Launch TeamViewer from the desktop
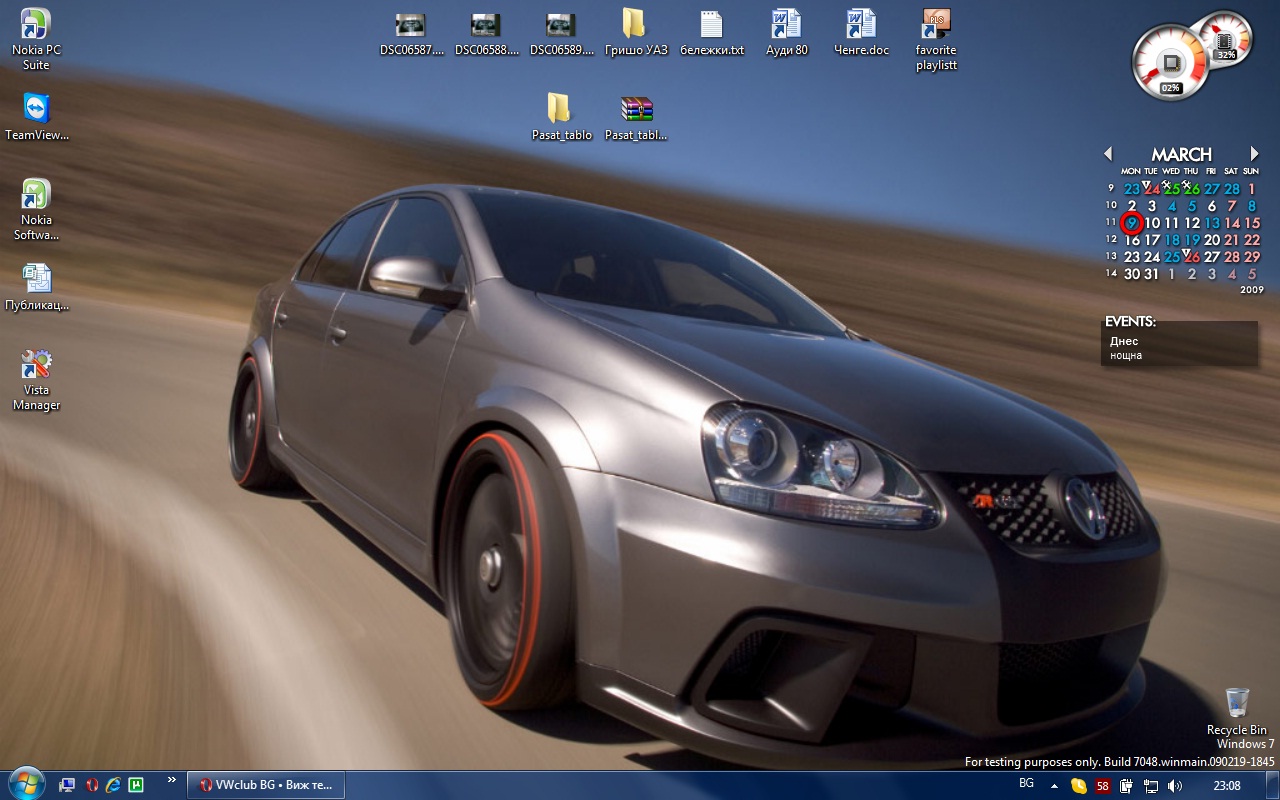The height and width of the screenshot is (800, 1280). click(36, 110)
